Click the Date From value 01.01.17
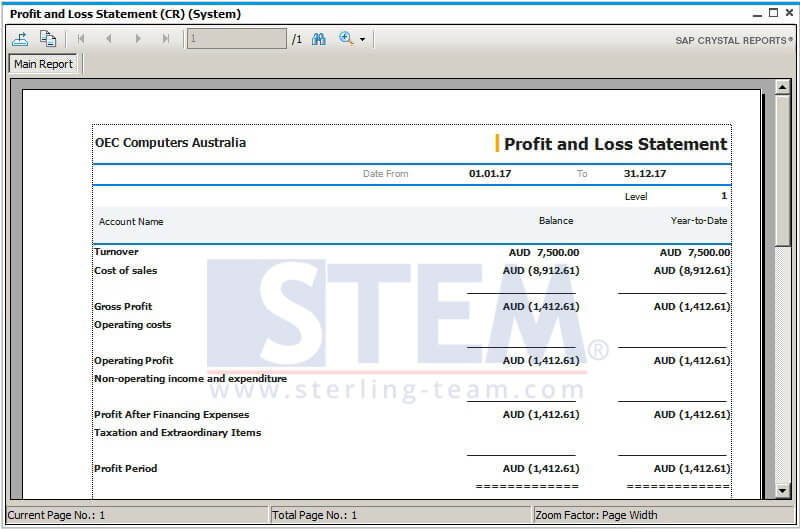800x529 pixels. 490,173
